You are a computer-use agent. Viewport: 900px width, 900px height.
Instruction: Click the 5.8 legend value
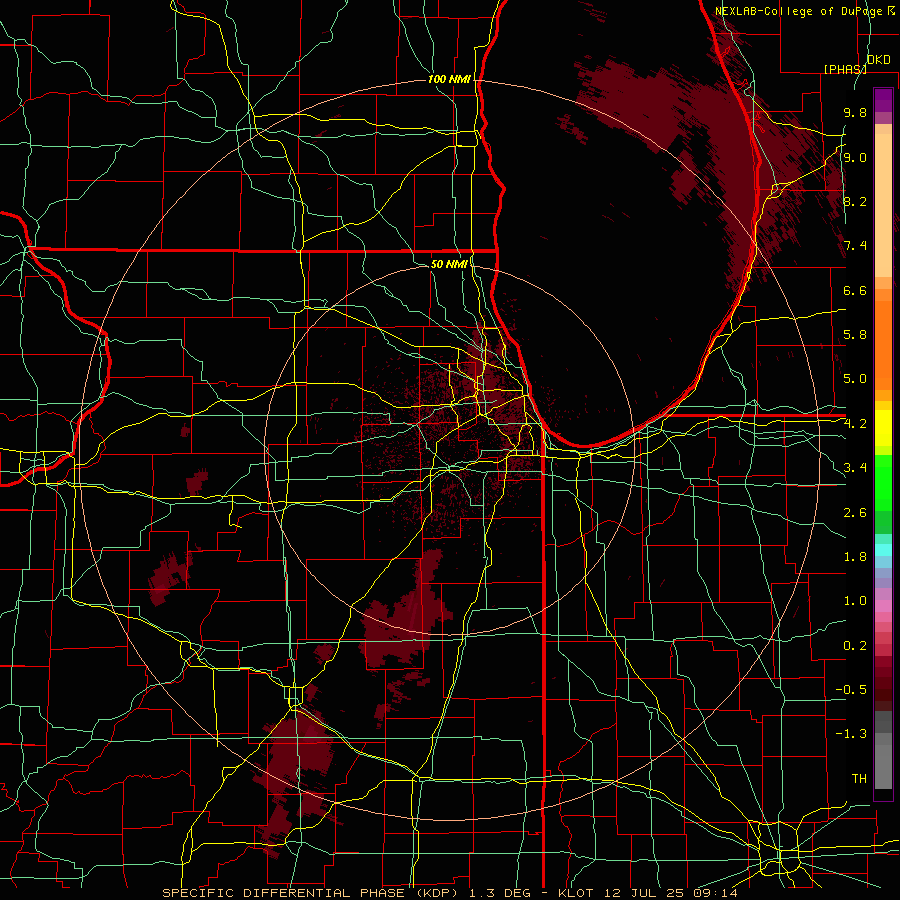(x=855, y=335)
